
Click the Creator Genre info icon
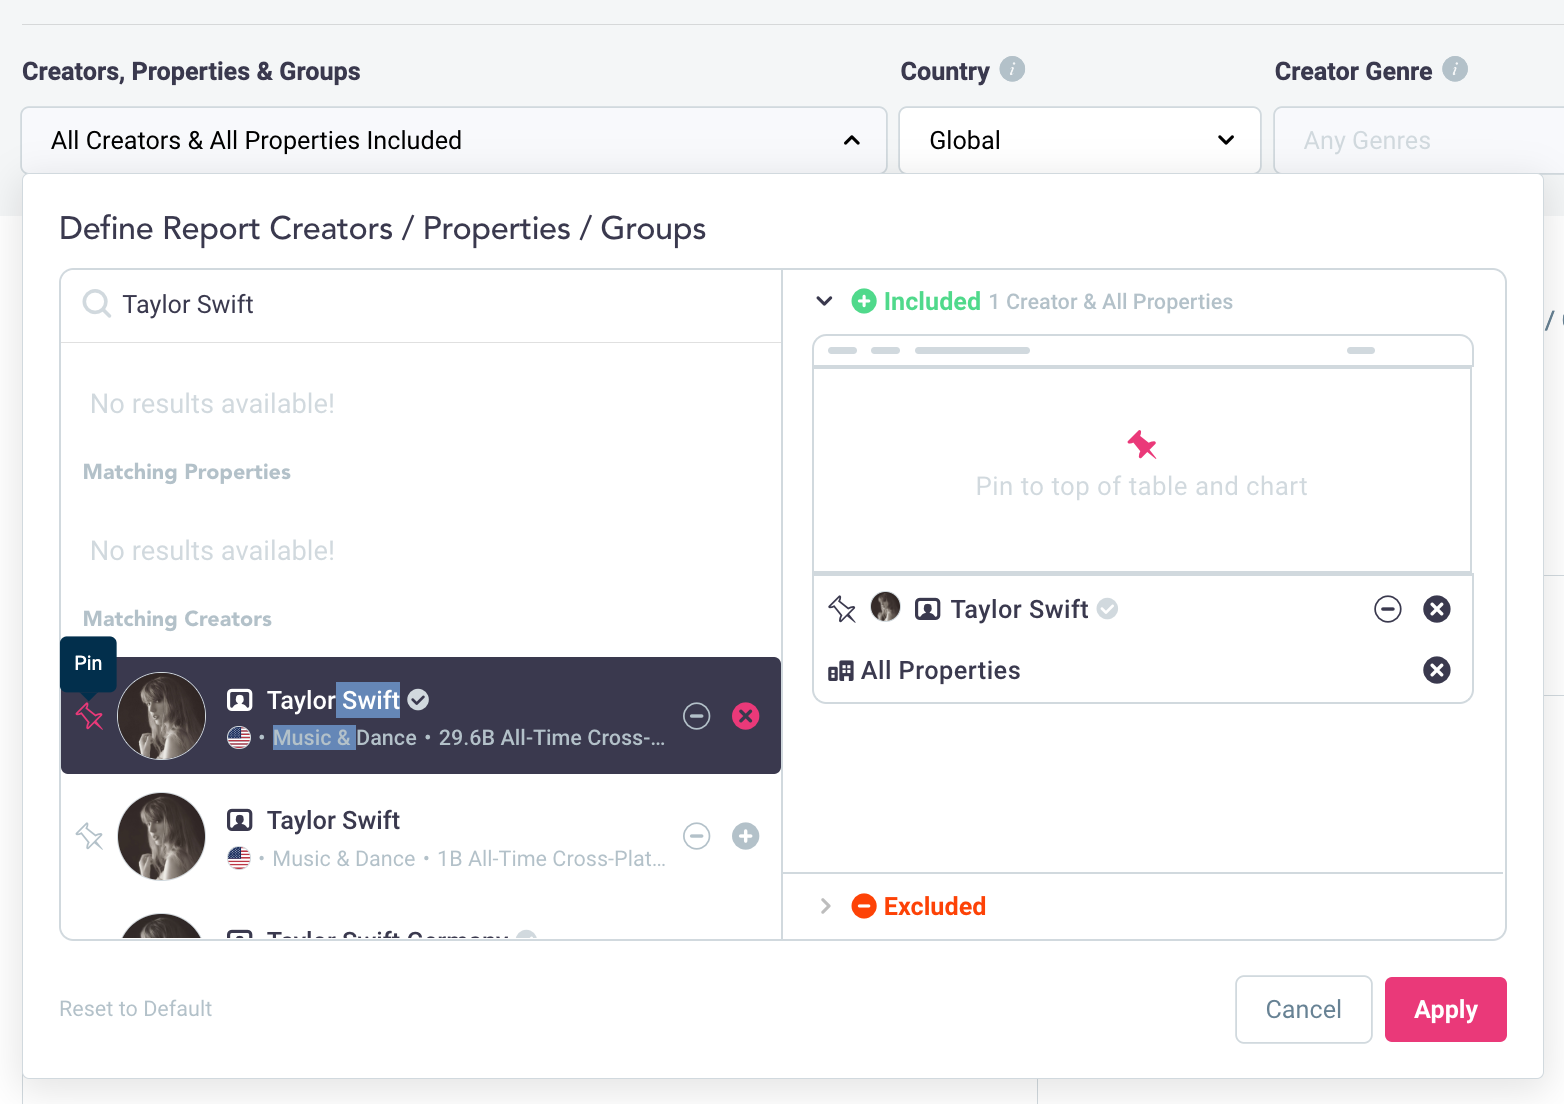[x=1455, y=70]
